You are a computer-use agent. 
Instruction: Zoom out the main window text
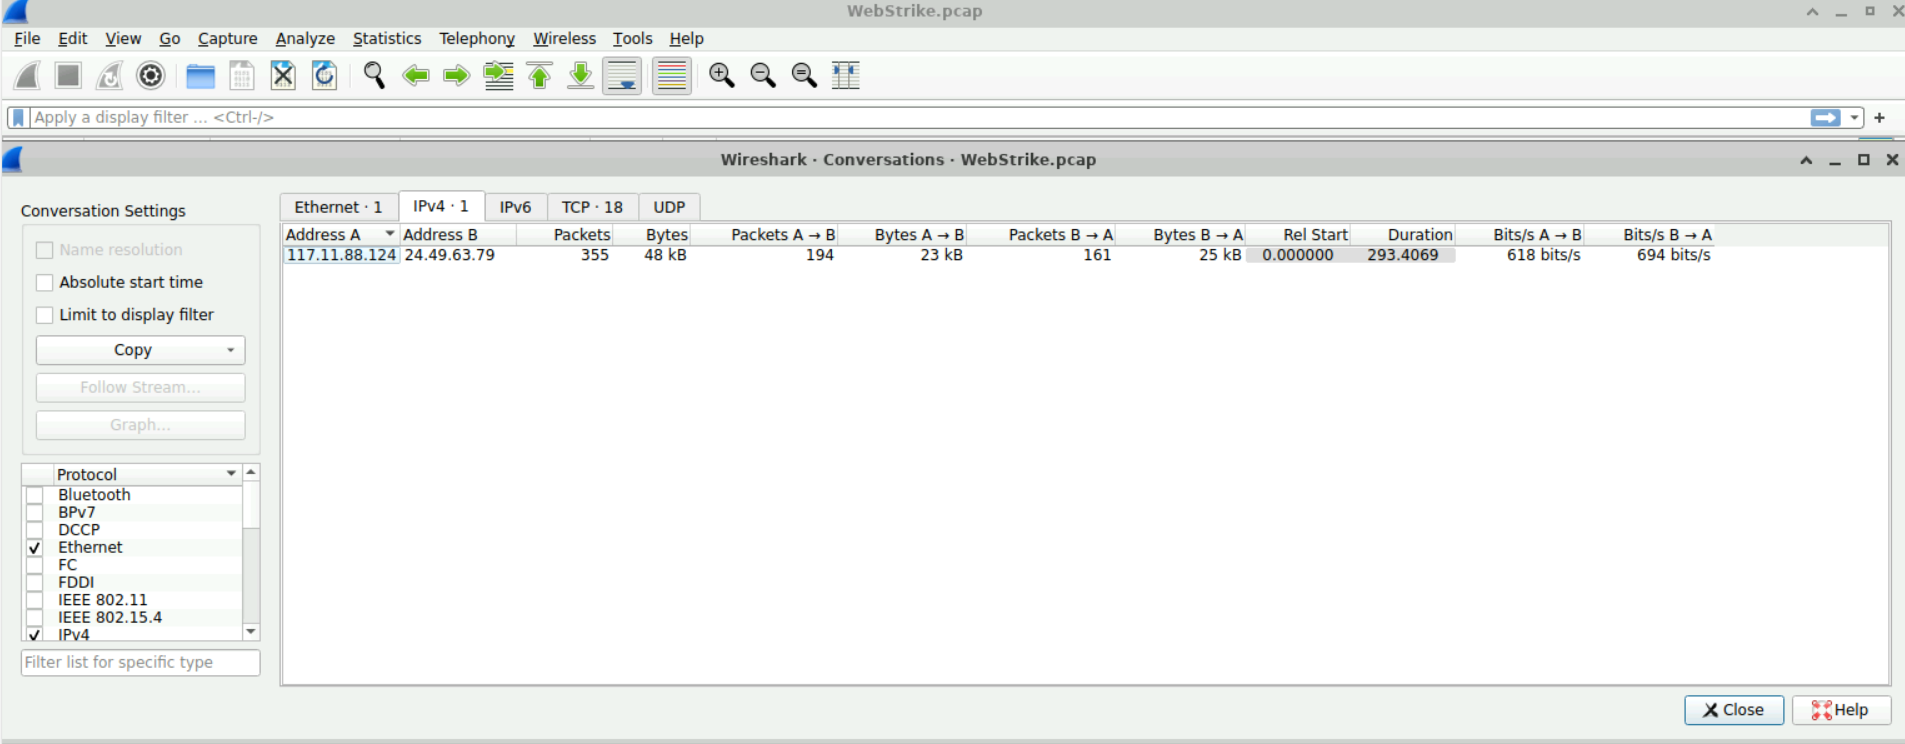pos(763,76)
